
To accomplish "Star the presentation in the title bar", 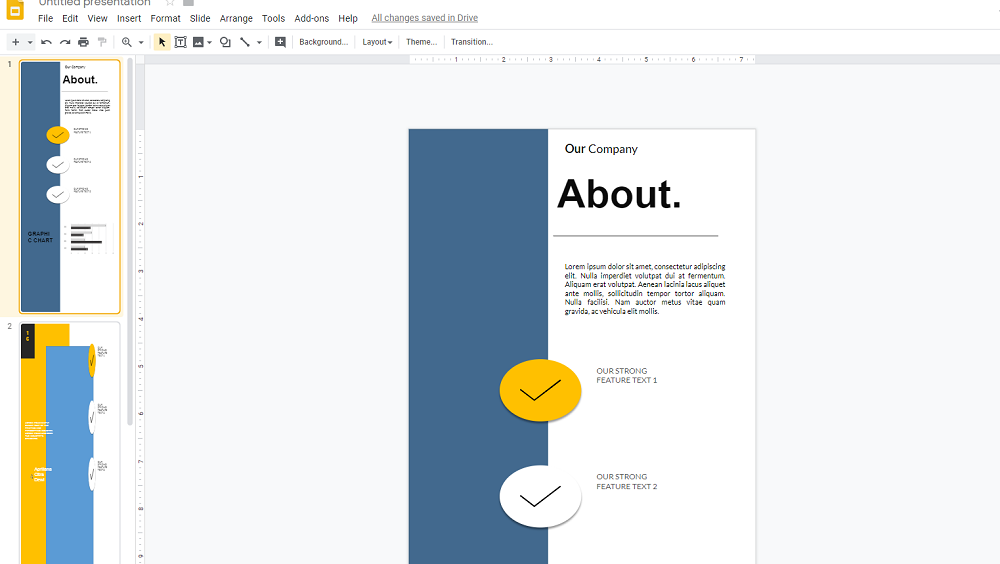I will [170, 3].
